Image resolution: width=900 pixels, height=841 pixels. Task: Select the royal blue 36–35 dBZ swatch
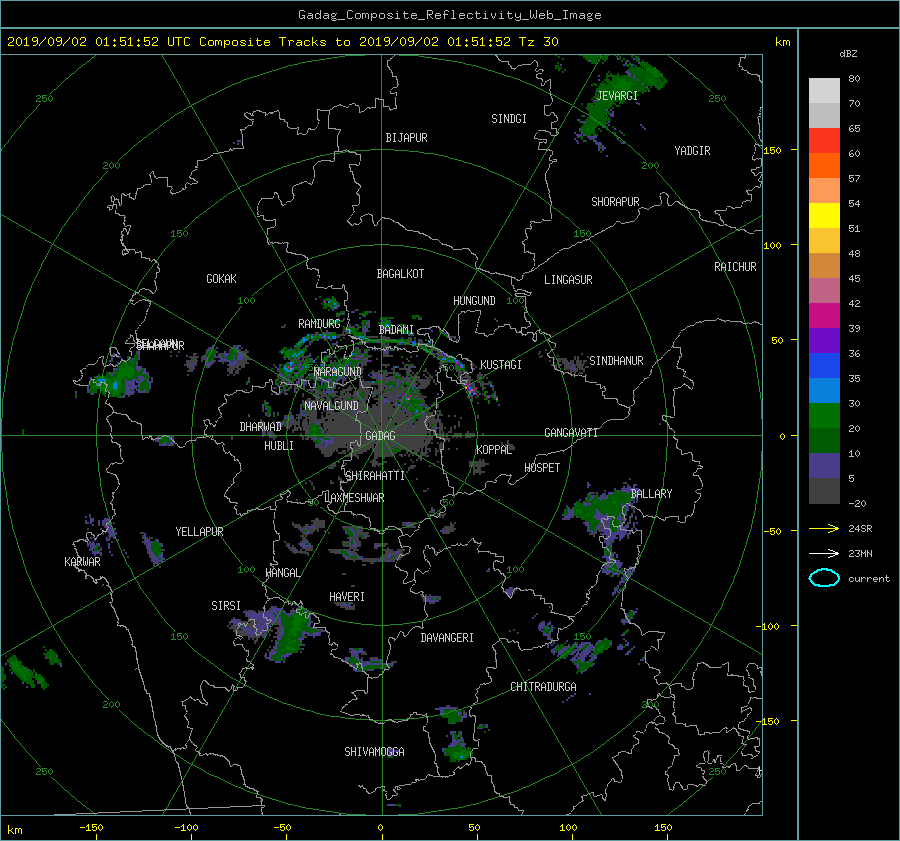pyautogui.click(x=824, y=366)
